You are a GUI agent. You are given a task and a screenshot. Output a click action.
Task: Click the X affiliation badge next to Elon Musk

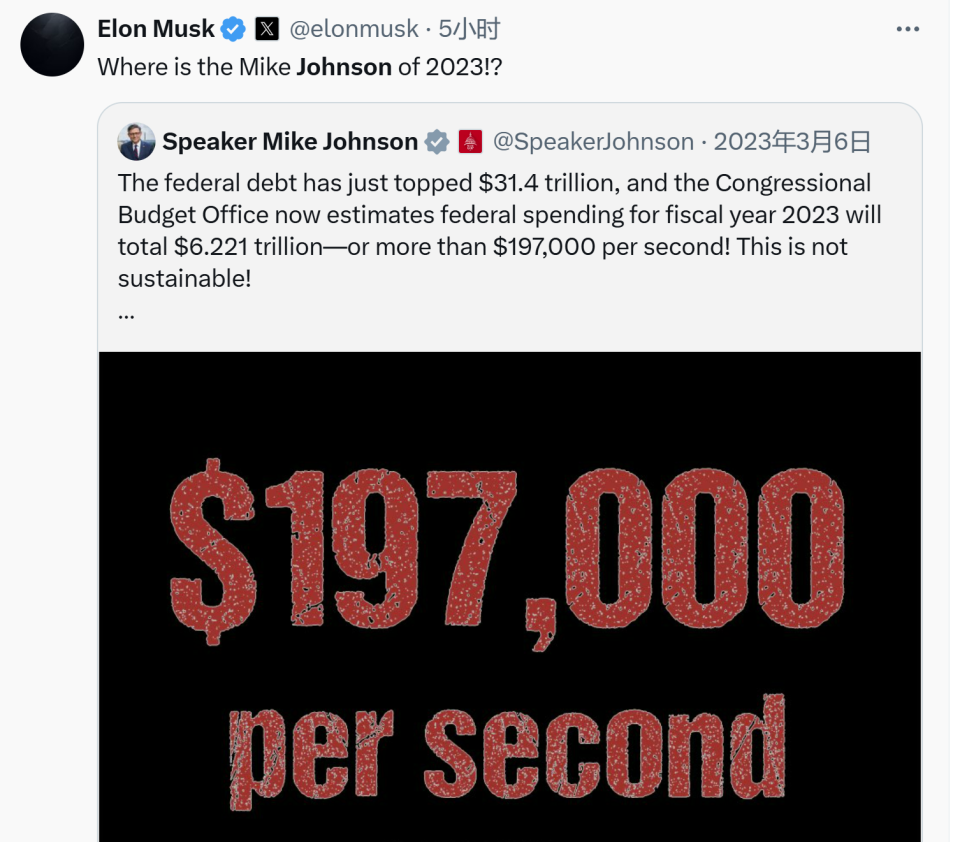(x=266, y=29)
